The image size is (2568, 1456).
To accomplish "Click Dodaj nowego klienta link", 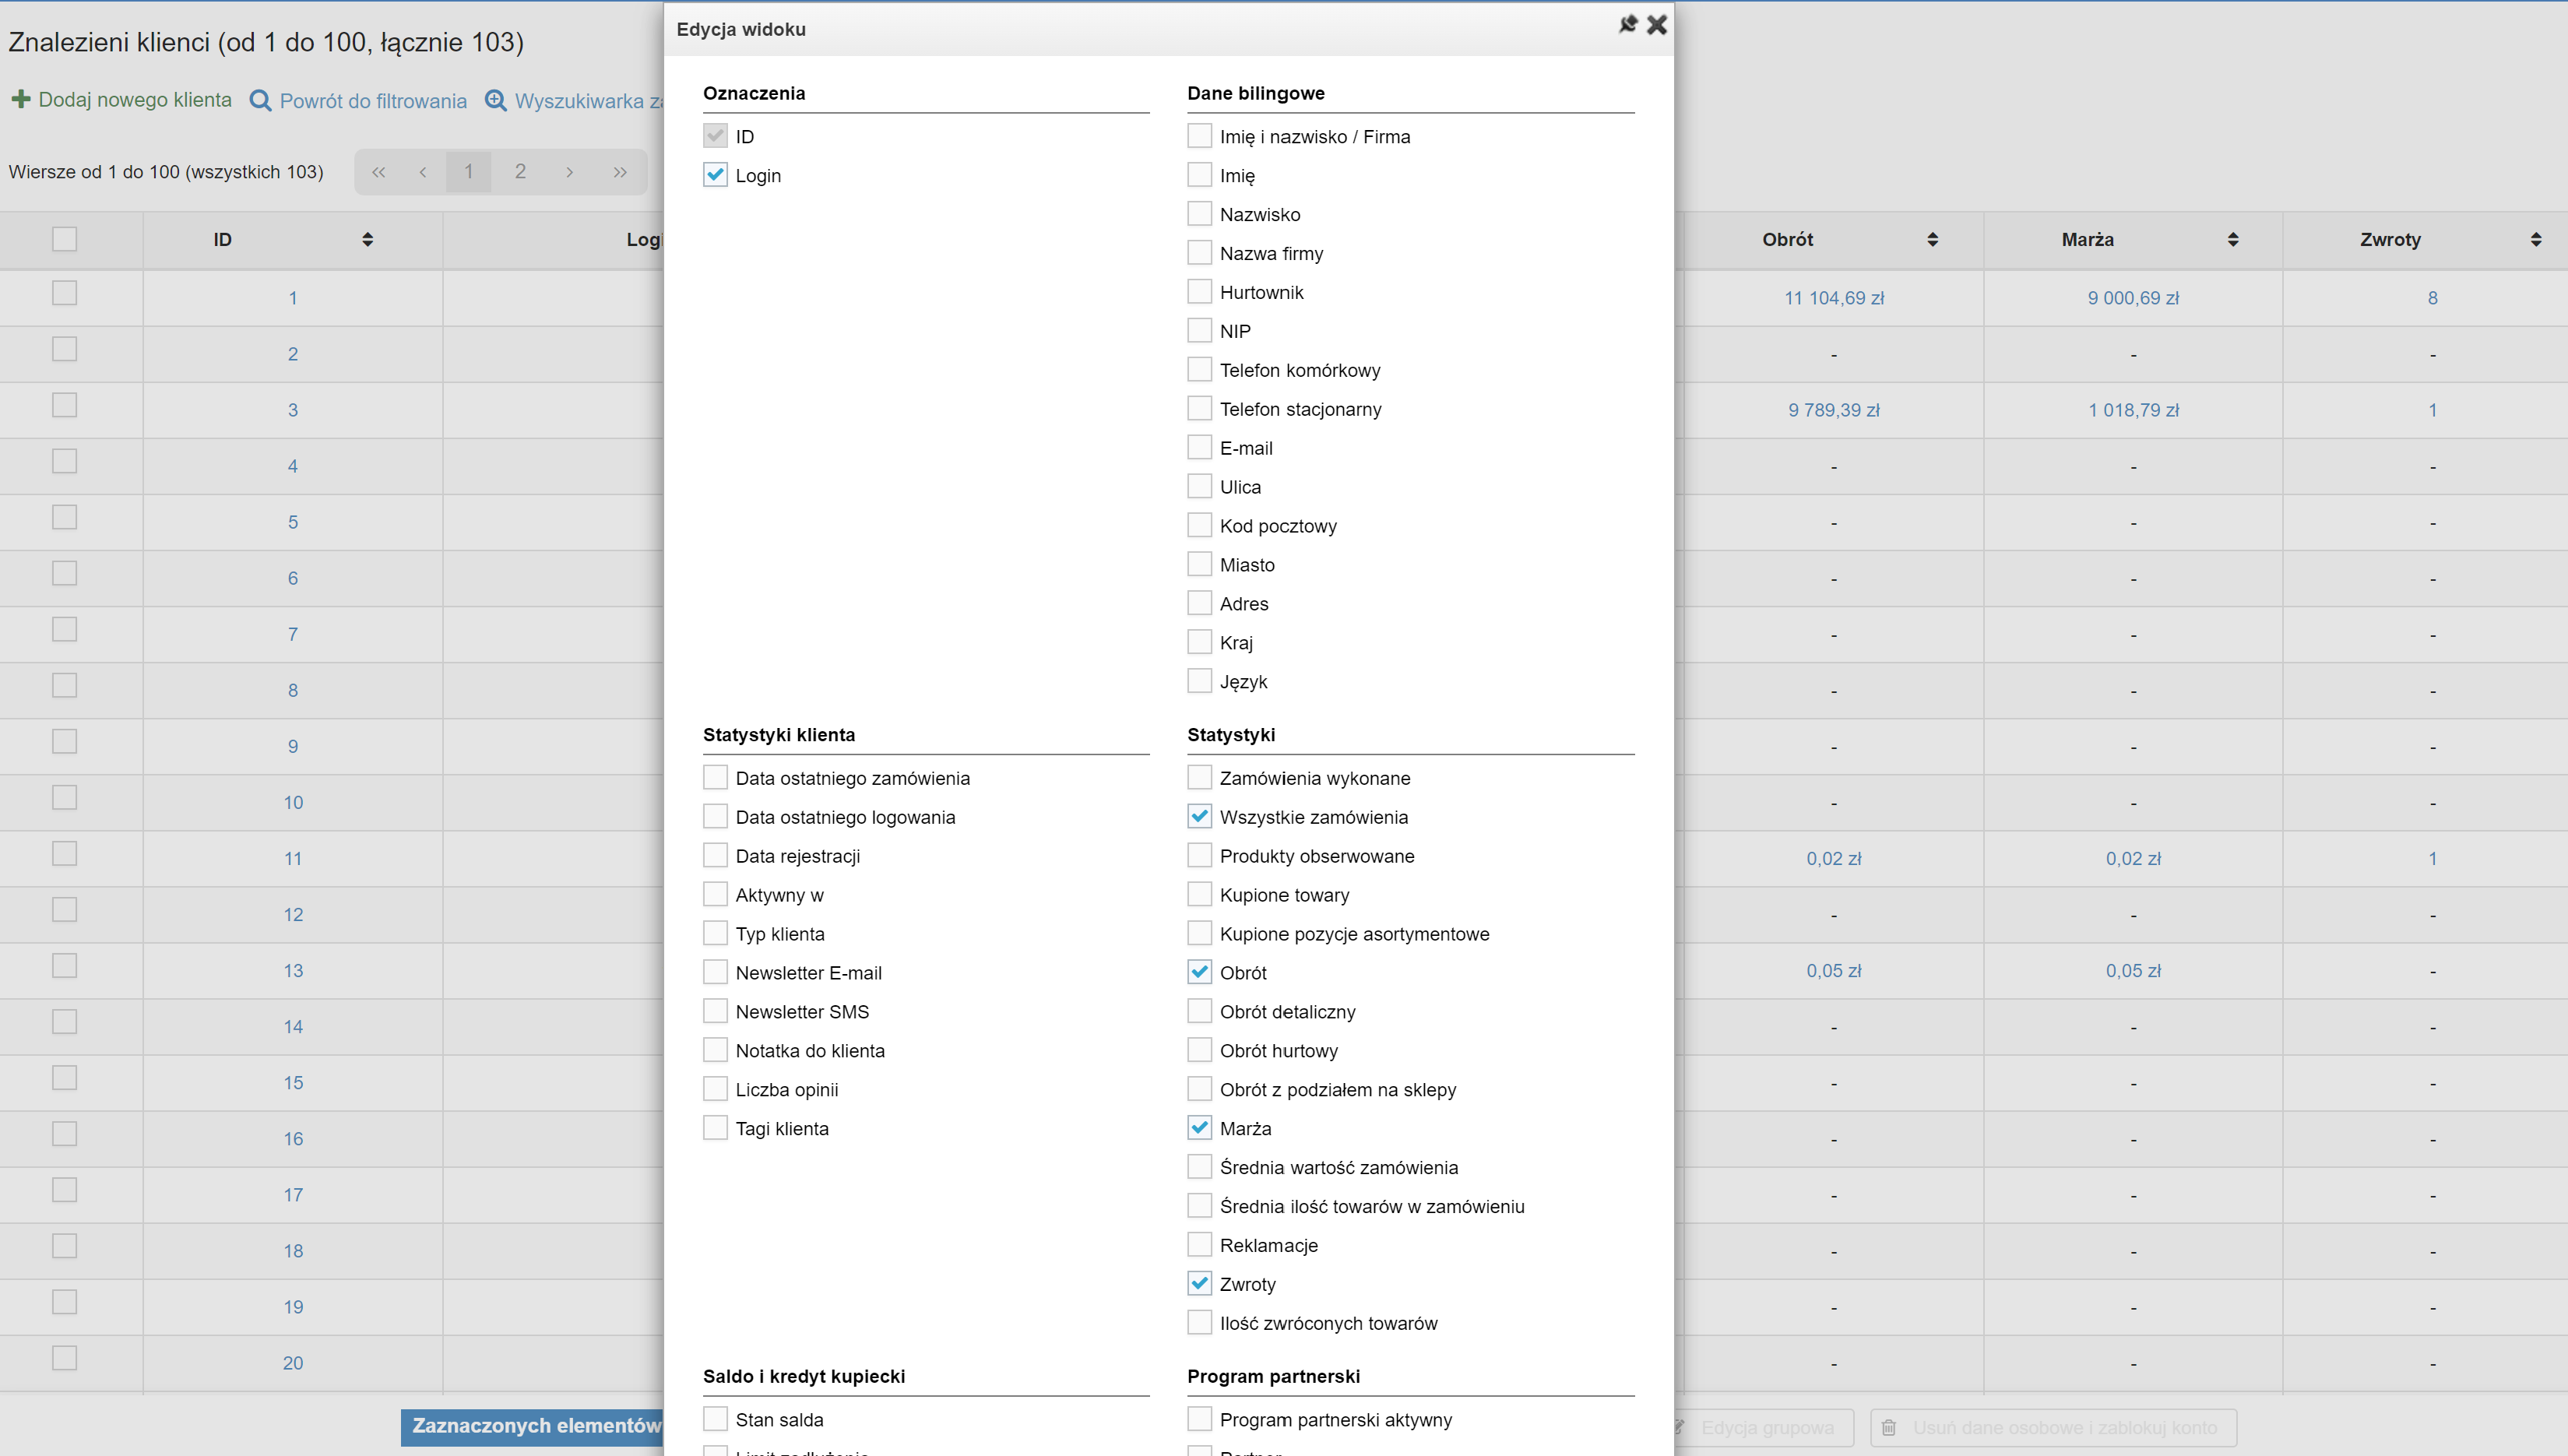I will pos(135,100).
